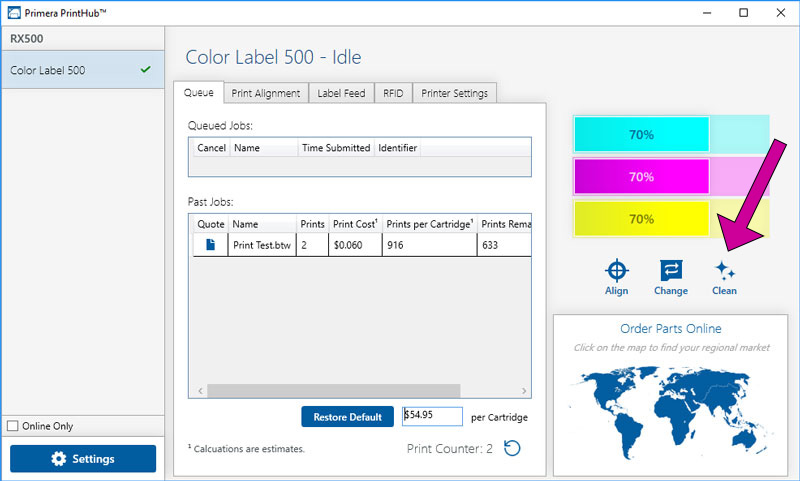Click the Prints per Cartridge column header
This screenshot has width=800, height=481.
tap(430, 224)
